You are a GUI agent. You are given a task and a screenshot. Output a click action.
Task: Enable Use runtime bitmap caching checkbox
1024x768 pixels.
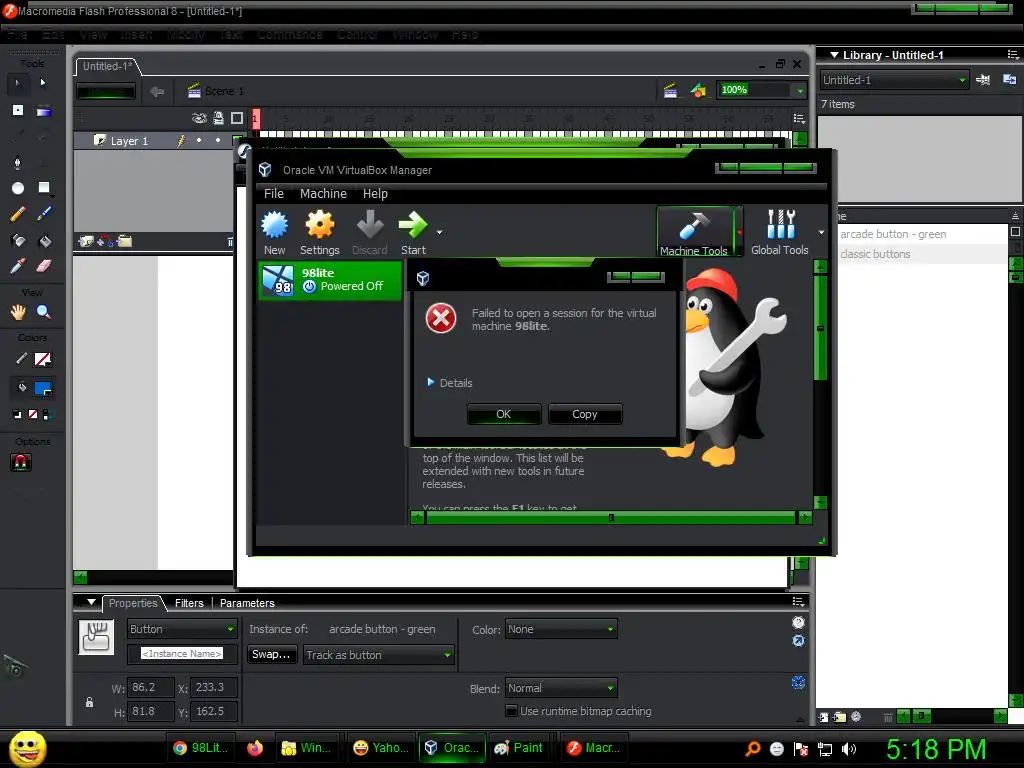(512, 711)
